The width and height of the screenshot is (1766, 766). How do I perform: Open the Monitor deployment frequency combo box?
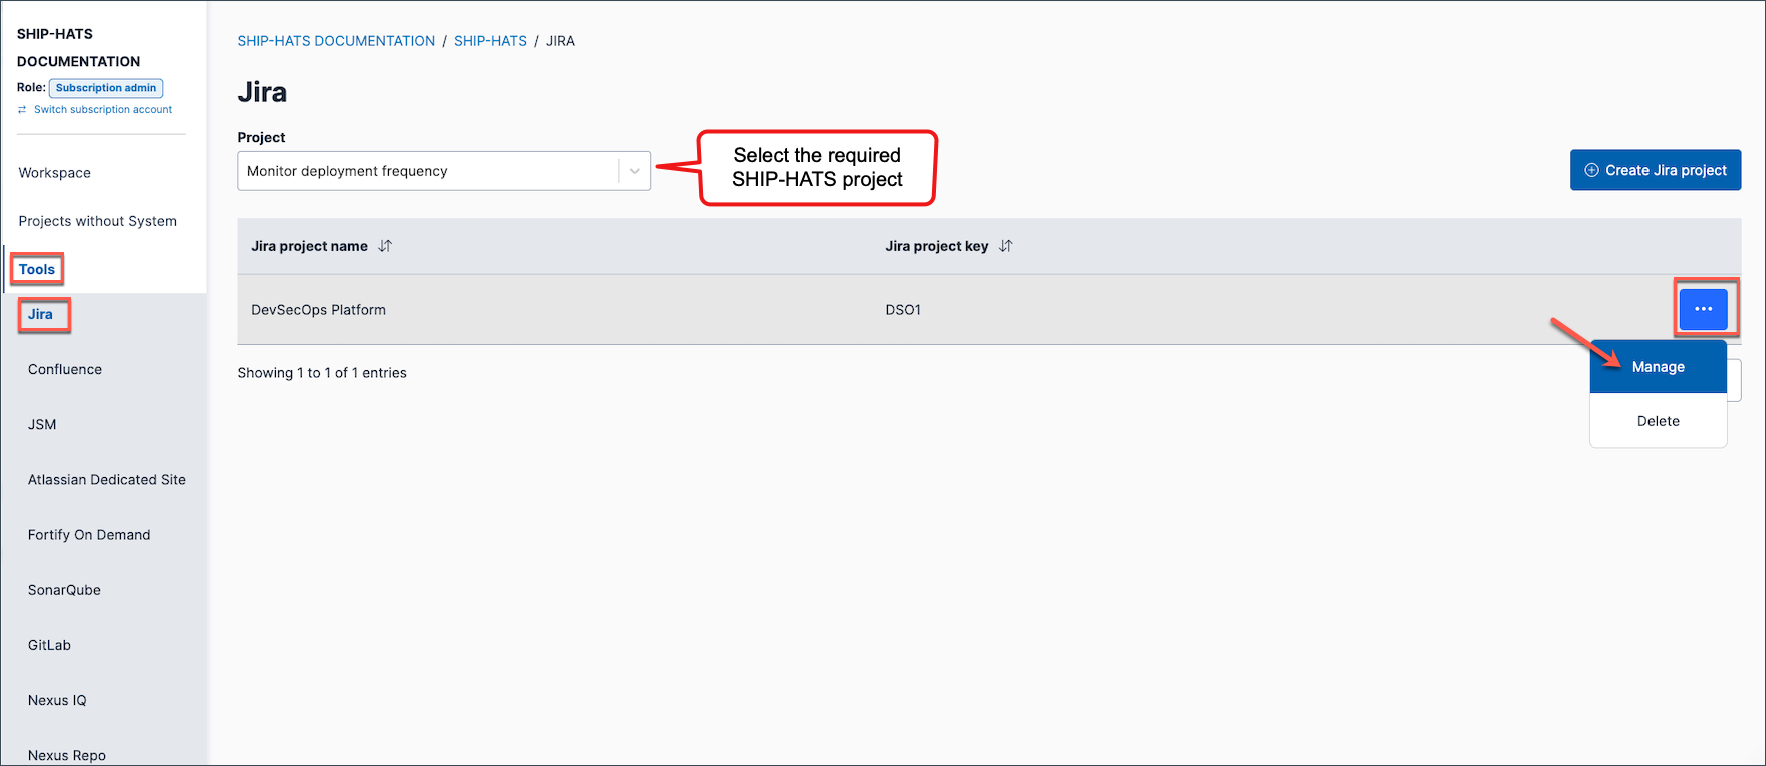(x=444, y=171)
